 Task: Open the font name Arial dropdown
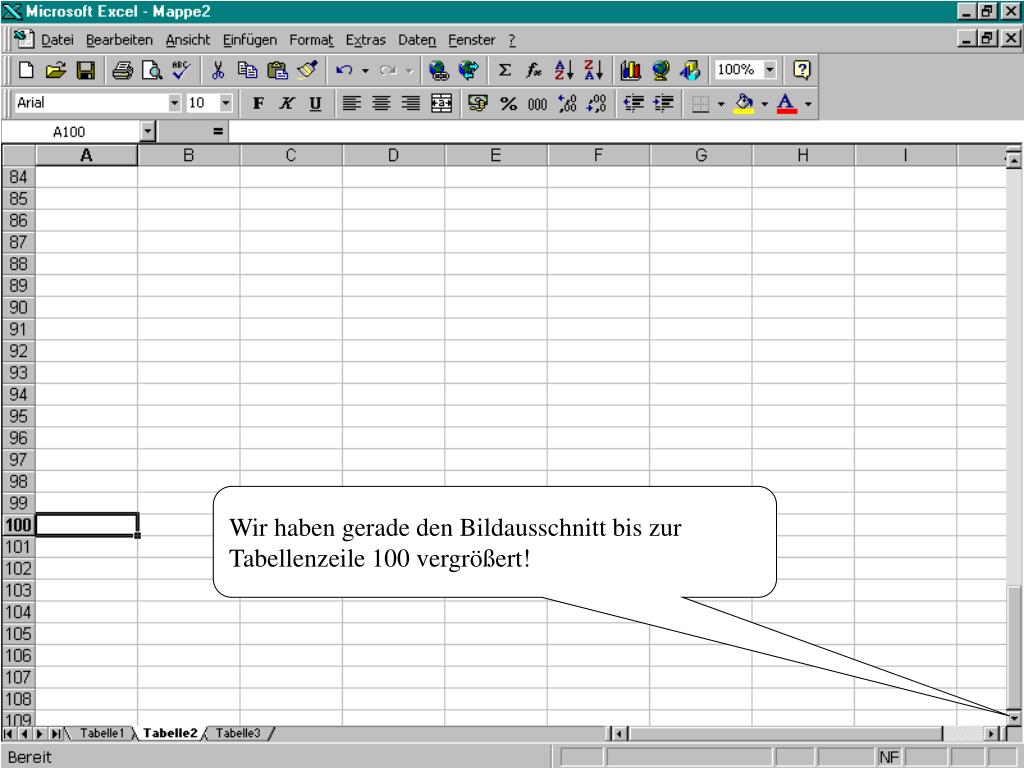[x=174, y=103]
